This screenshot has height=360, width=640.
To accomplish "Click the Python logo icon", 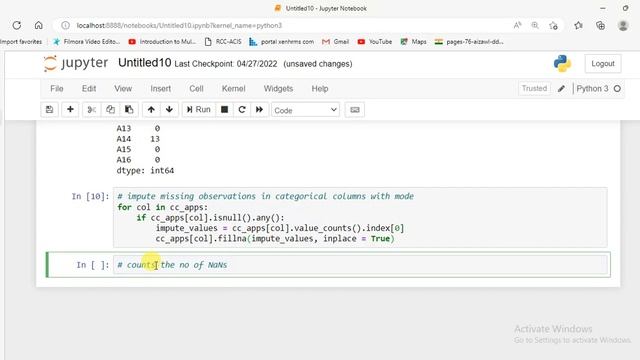I will [x=562, y=64].
